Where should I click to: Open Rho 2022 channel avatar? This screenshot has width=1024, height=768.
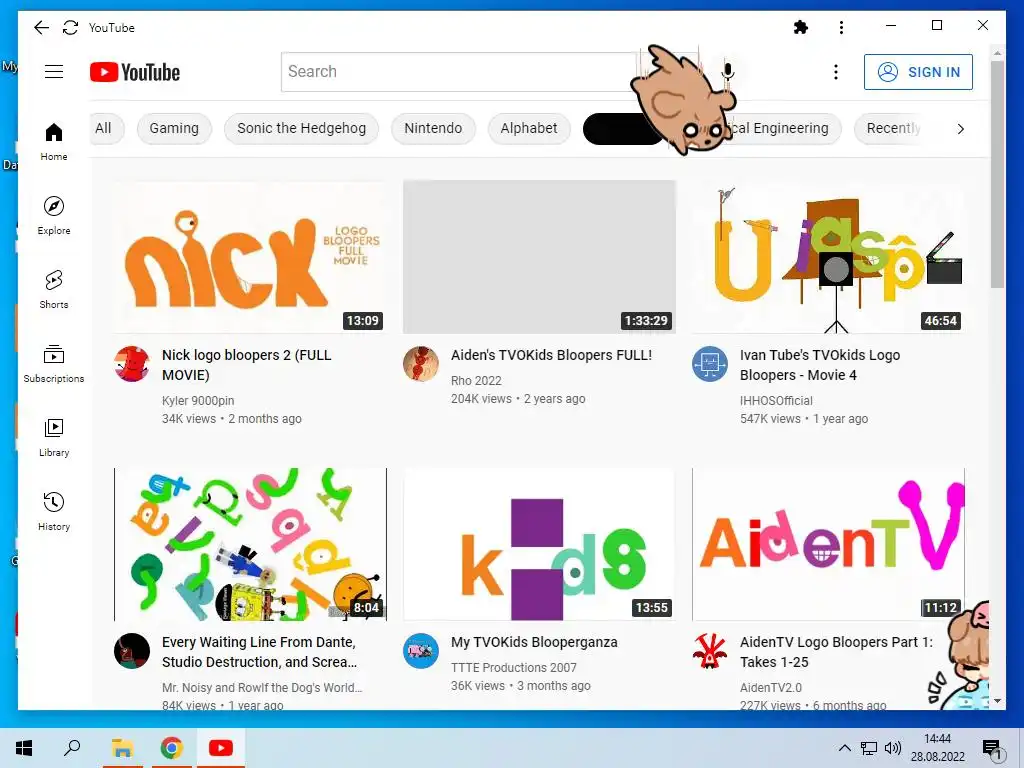coord(421,364)
